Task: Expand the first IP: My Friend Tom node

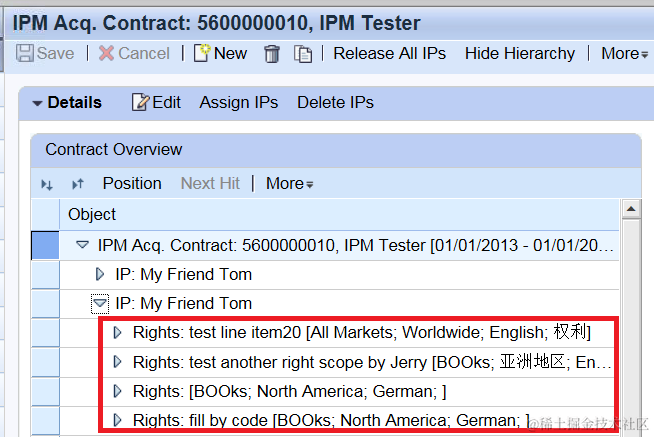Action: click(x=100, y=274)
